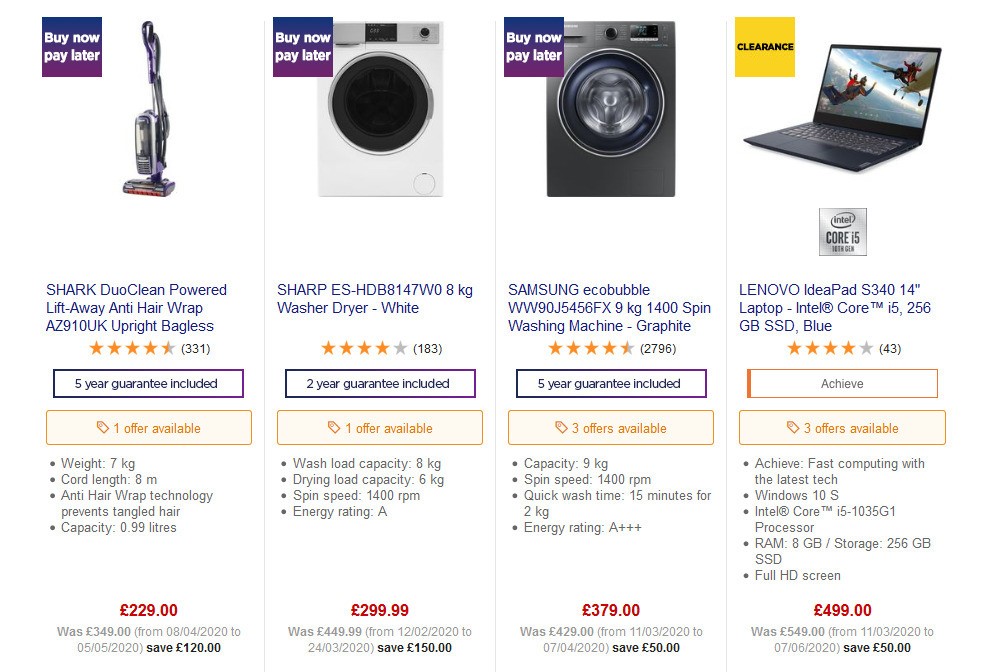Click the 2 year guarantee banner on SHARP washer
Screen dimensions: 1000x672
click(x=379, y=383)
